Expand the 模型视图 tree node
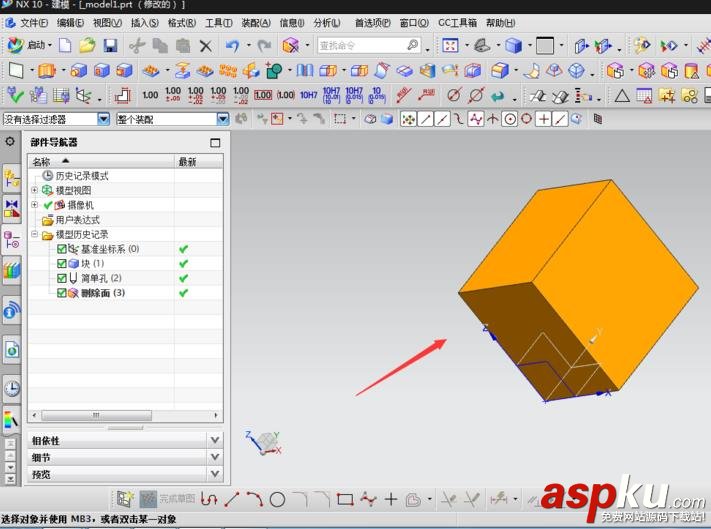Image resolution: width=711 pixels, height=529 pixels. (x=34, y=190)
